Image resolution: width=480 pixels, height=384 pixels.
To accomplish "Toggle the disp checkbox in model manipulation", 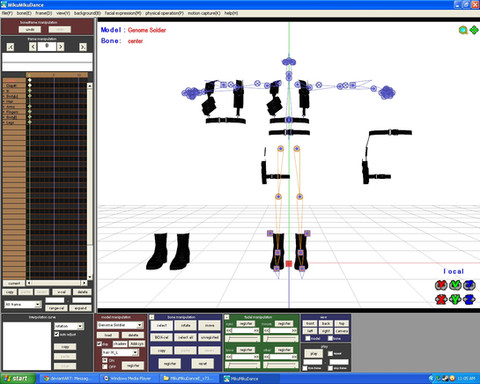I will [99, 344].
